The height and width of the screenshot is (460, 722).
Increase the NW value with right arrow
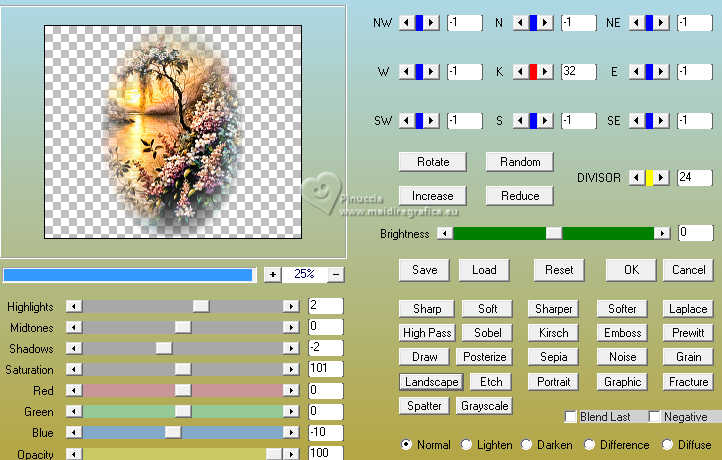431,22
